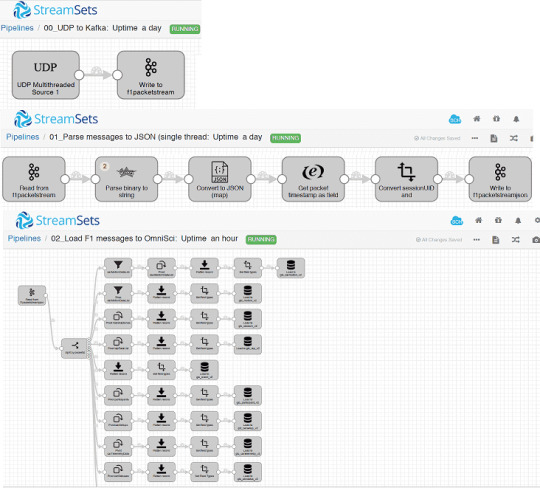
Task: Select the Write to f1packetstreamjson stage
Action: 500,179
